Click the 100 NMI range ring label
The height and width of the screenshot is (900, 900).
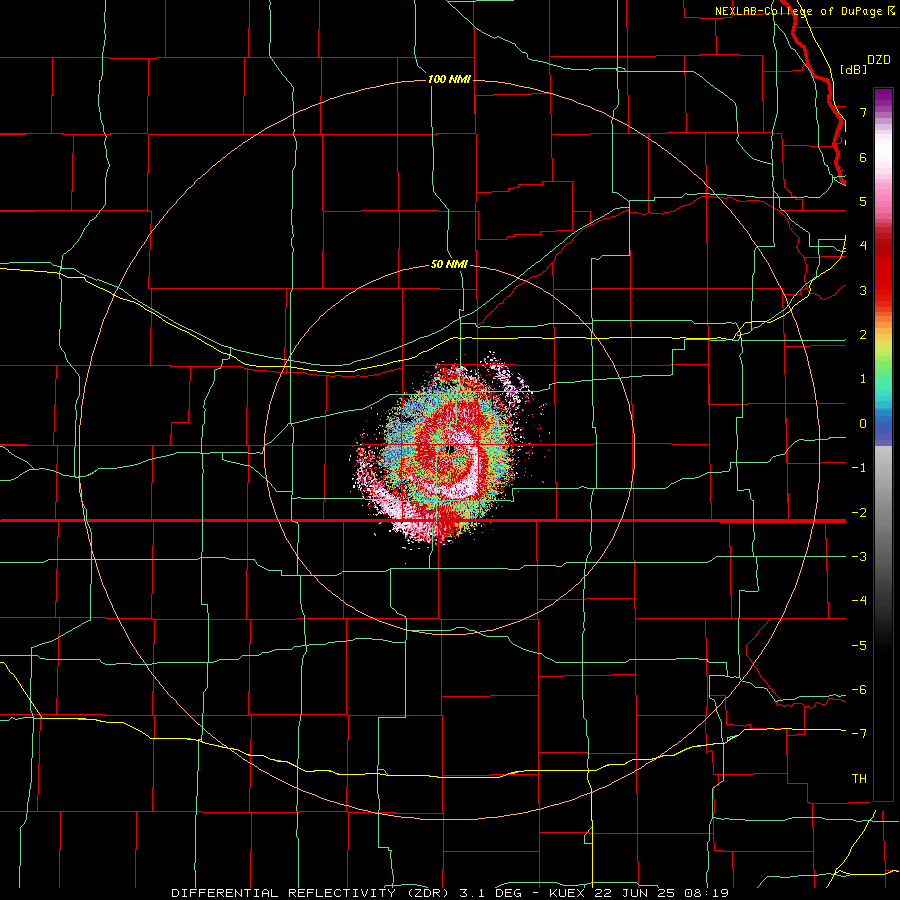click(x=449, y=79)
